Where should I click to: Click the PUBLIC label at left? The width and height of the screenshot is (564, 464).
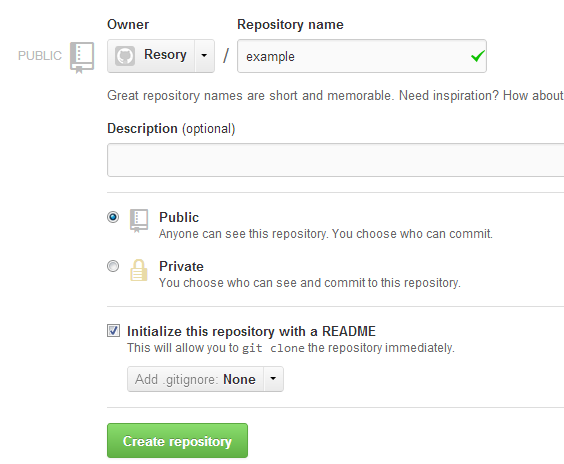pyautogui.click(x=40, y=56)
